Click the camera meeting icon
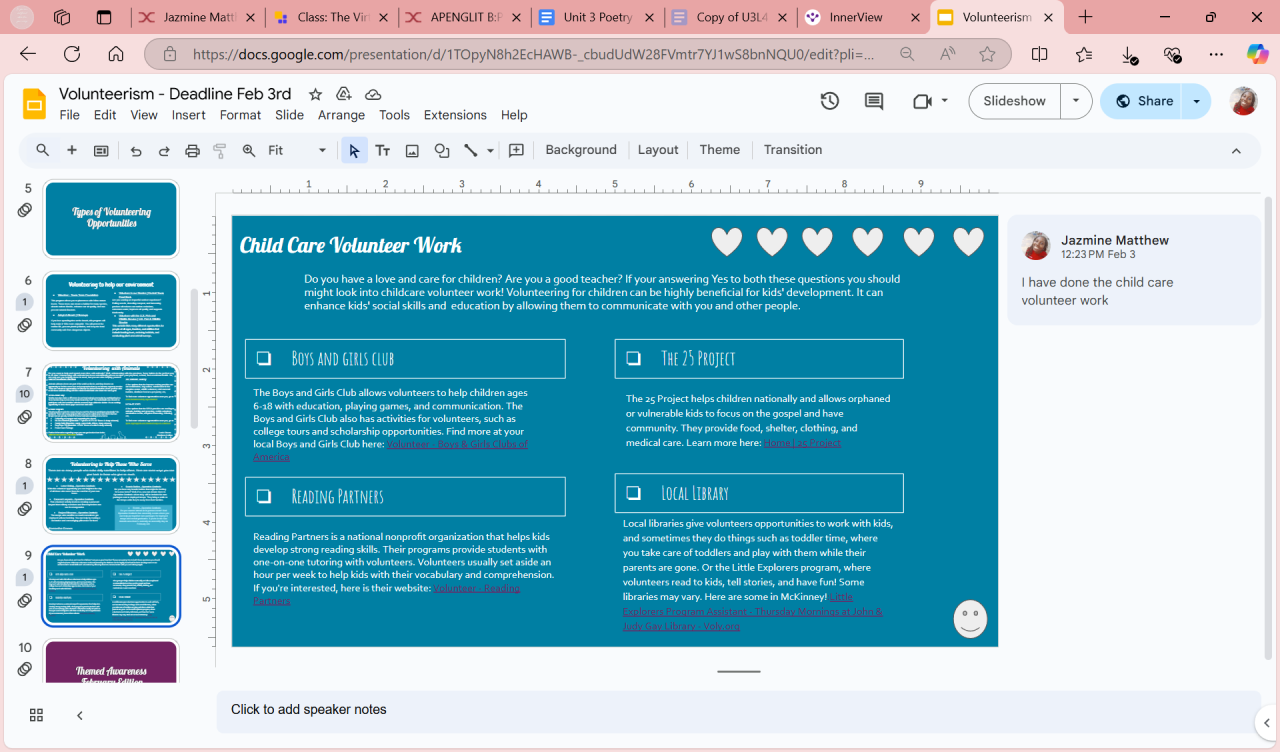1280x752 pixels. (x=922, y=101)
